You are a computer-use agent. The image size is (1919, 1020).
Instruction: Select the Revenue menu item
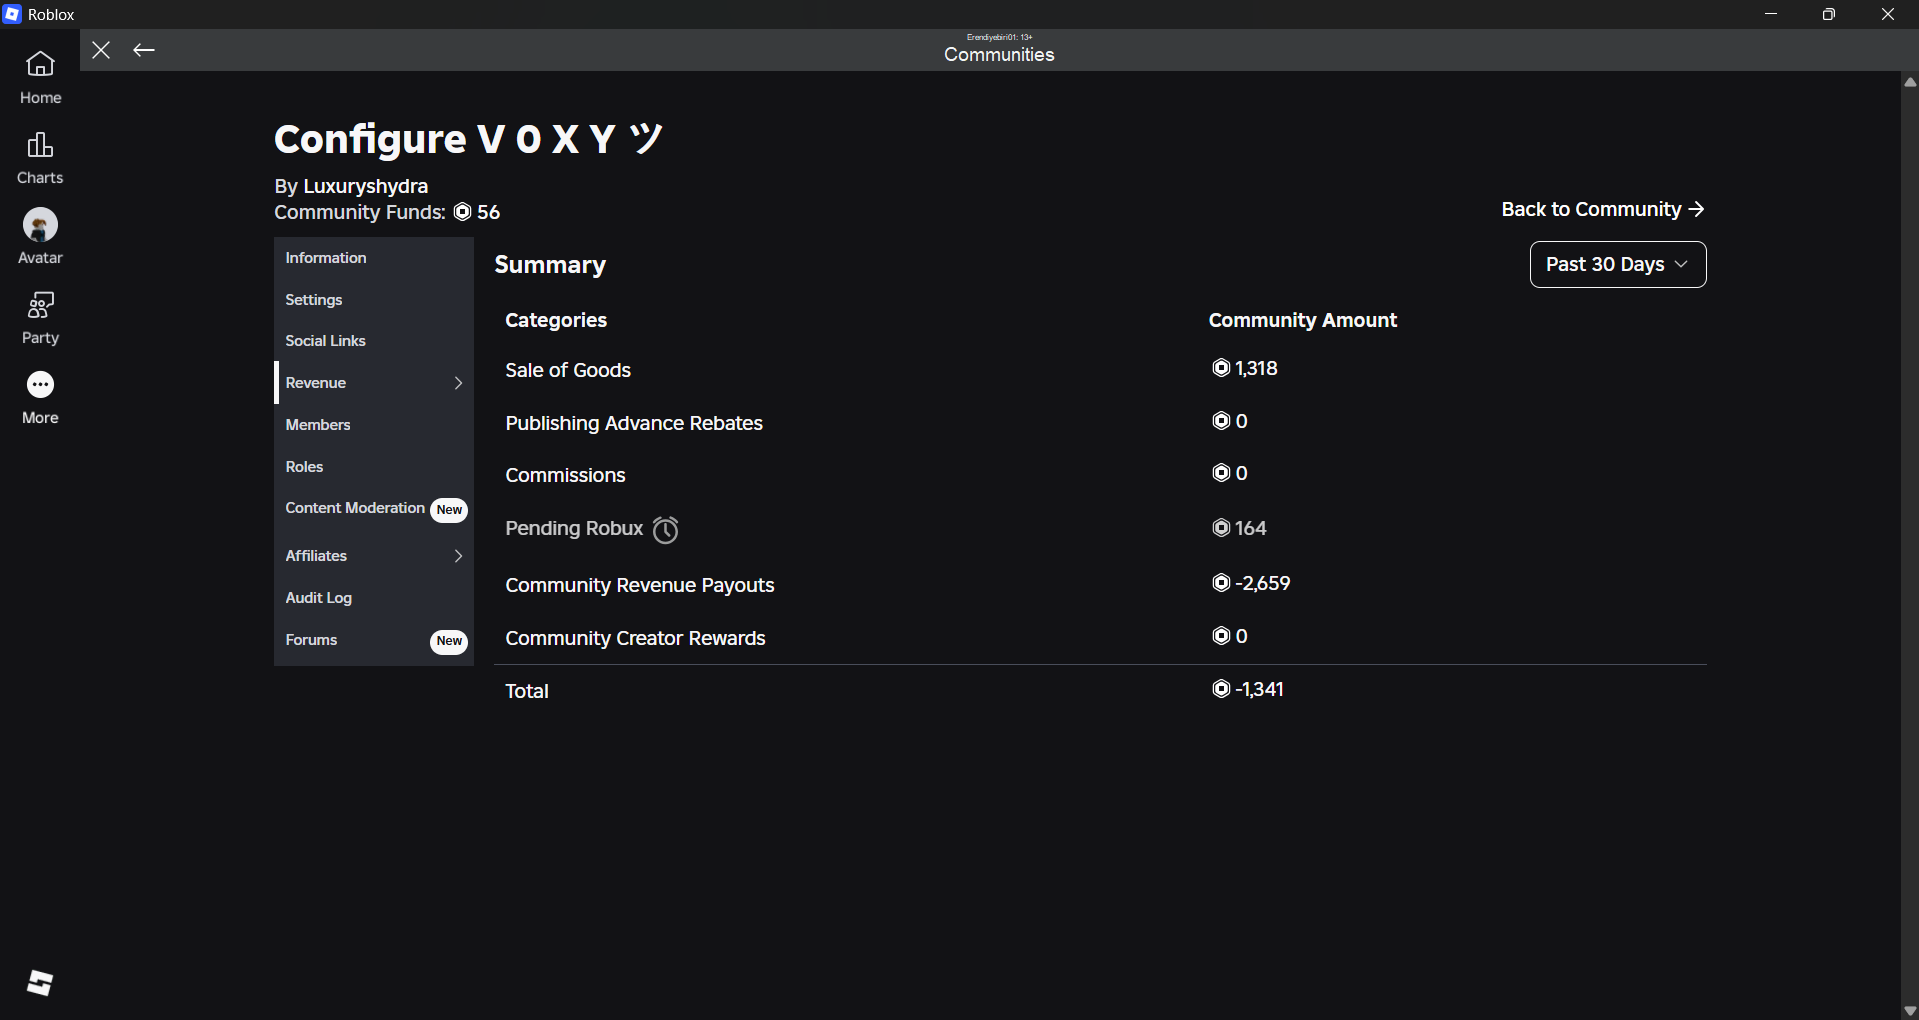tap(374, 383)
